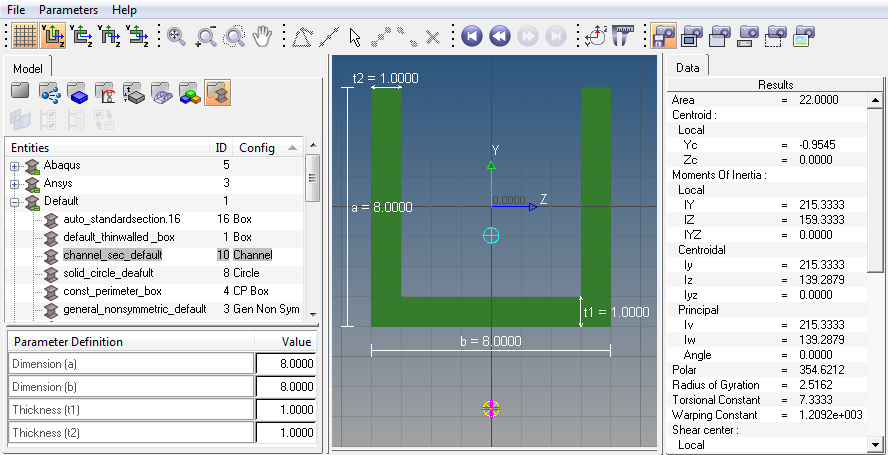Viewport: 888px width, 455px height.
Task: Click the Thickness (t1) value field
Action: [x=285, y=411]
